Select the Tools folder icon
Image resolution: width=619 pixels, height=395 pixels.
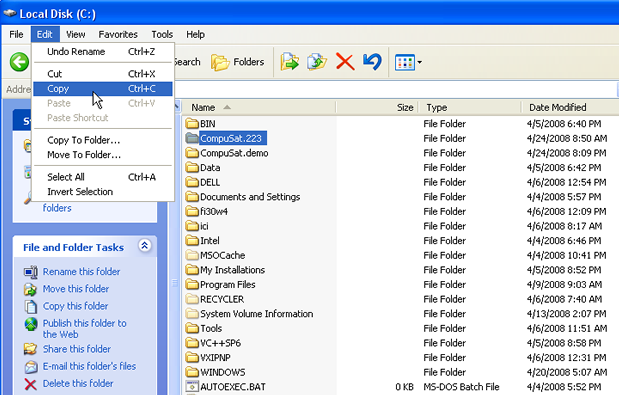(192, 328)
